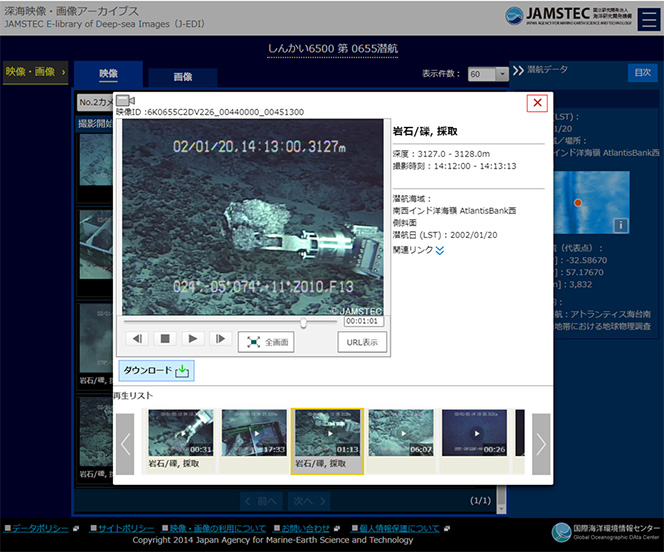Click the (1/1) page indicator

pyautogui.click(x=480, y=500)
